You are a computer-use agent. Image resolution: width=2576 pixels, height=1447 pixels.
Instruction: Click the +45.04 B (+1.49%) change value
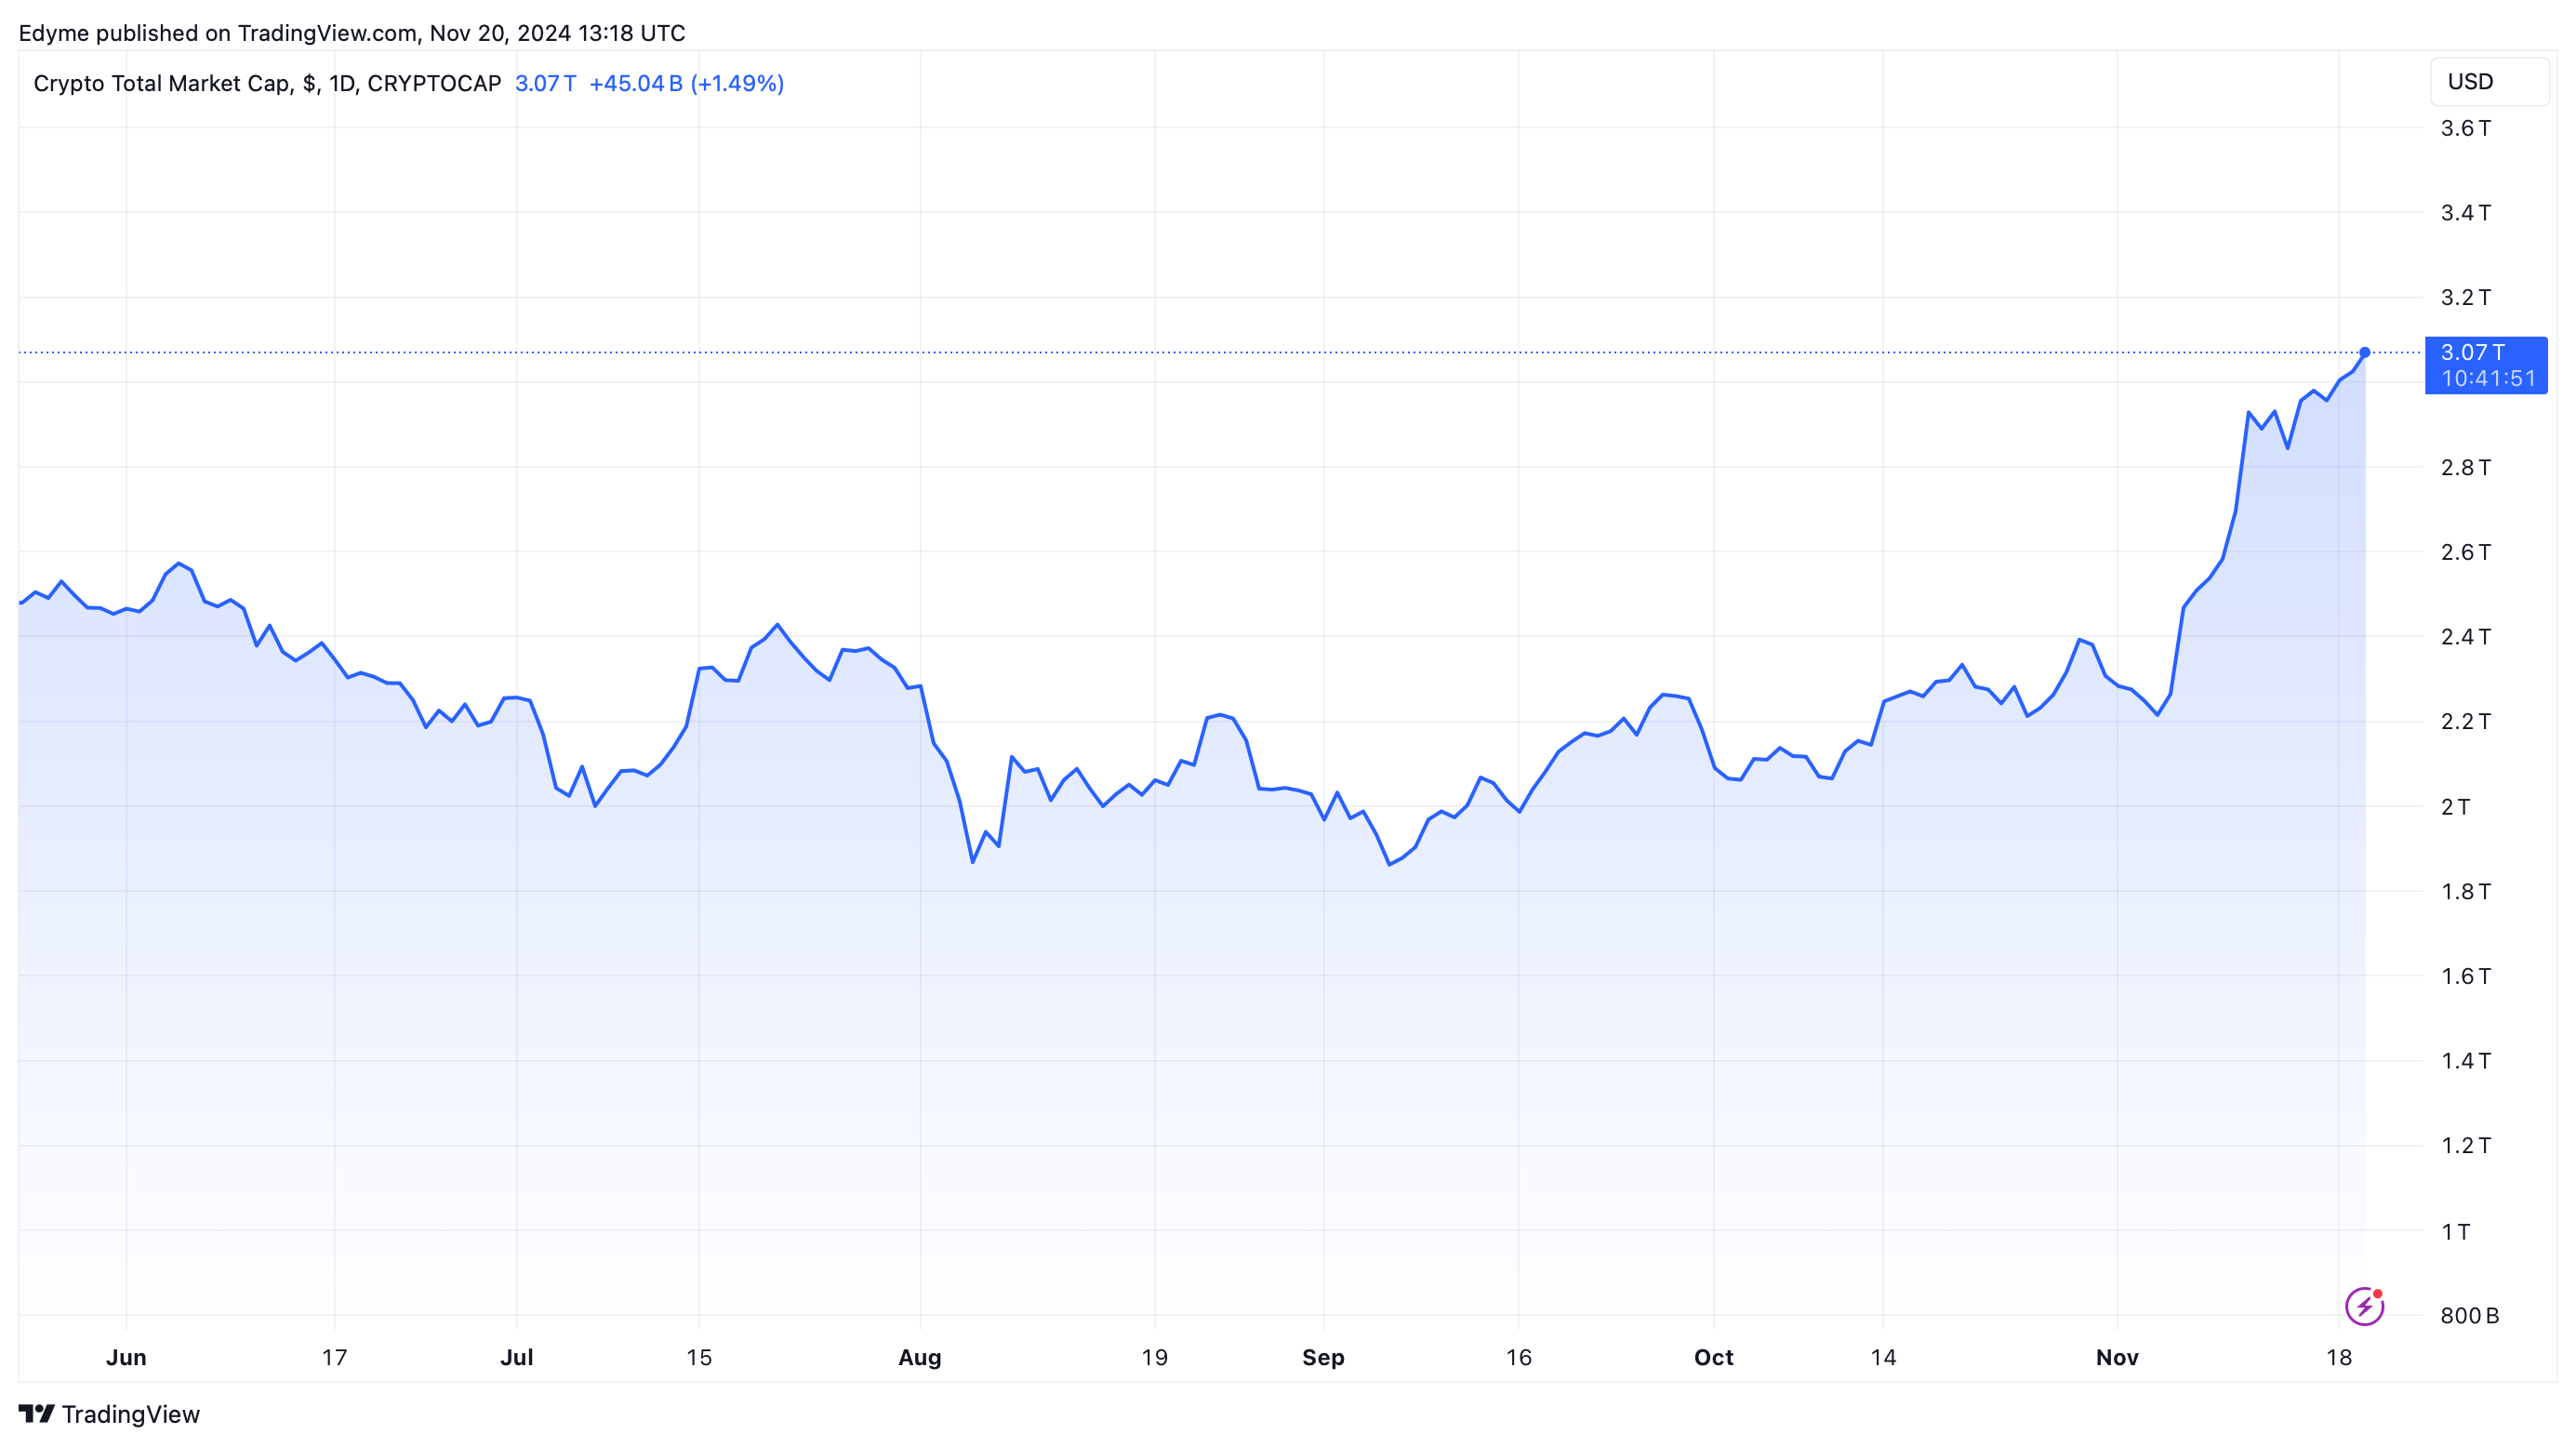[x=686, y=83]
